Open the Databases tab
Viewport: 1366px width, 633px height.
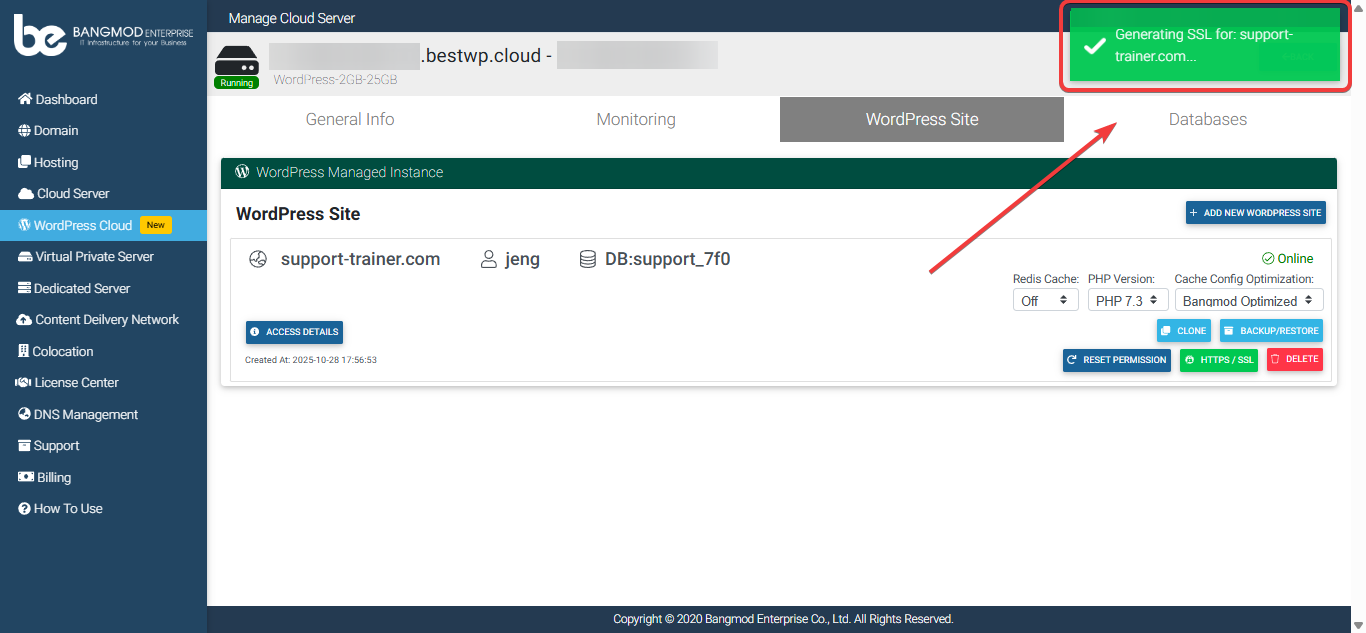pyautogui.click(x=1207, y=119)
